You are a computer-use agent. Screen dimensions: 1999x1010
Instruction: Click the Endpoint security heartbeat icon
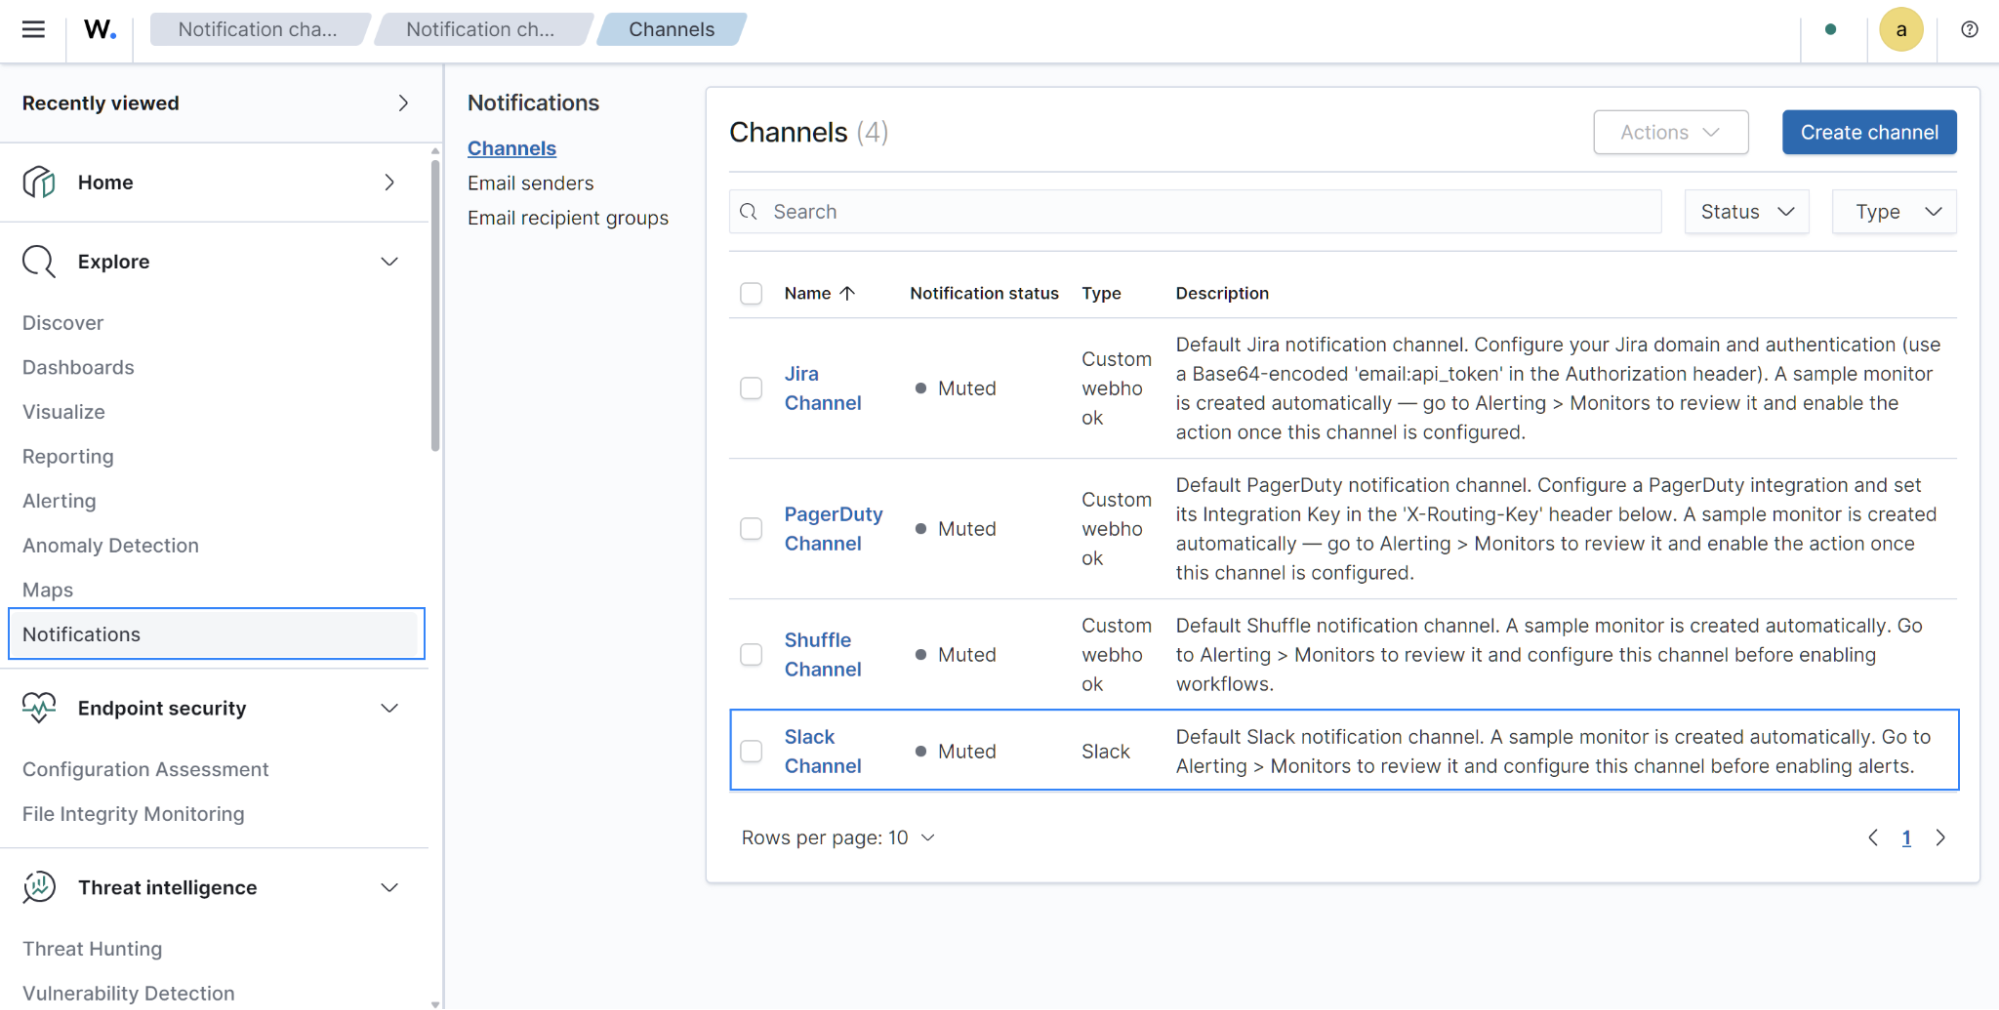click(39, 707)
